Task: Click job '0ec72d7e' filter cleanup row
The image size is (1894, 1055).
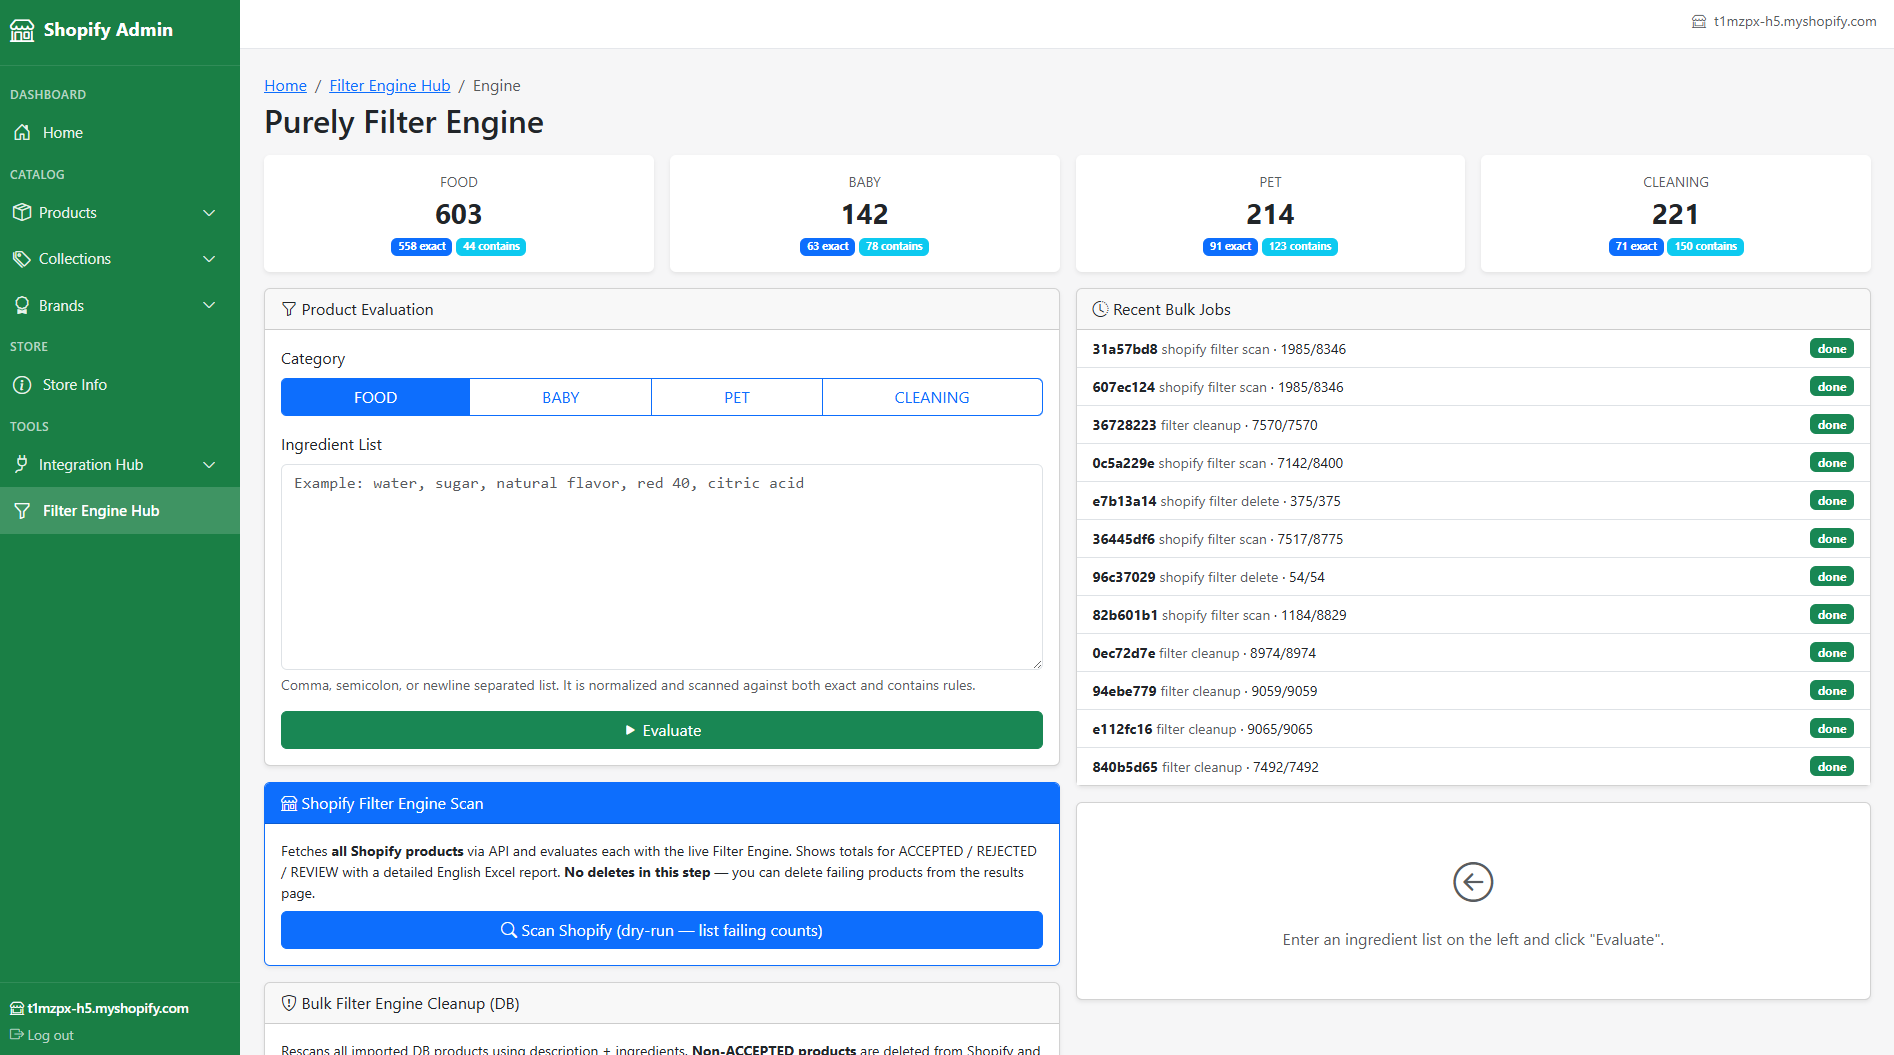Action: [1473, 653]
